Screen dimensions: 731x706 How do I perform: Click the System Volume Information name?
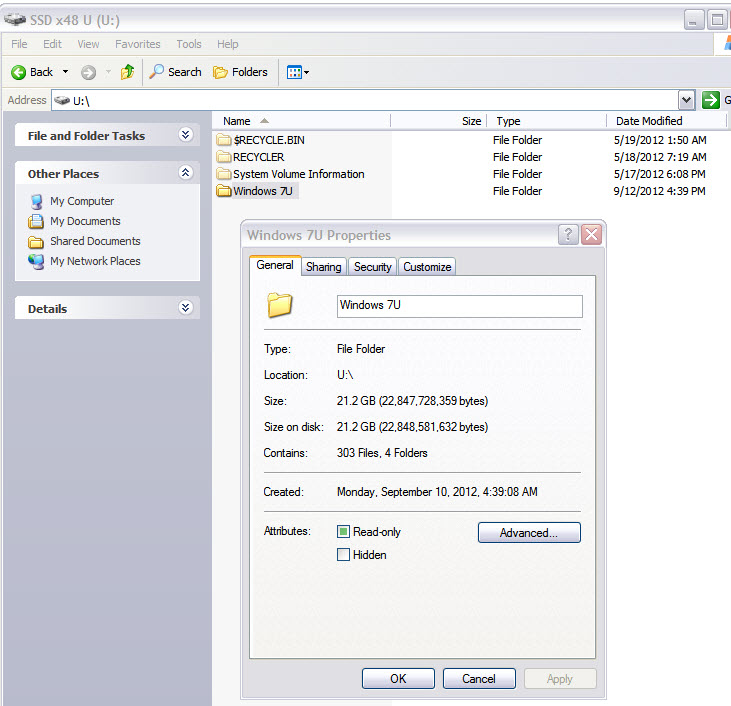click(299, 174)
